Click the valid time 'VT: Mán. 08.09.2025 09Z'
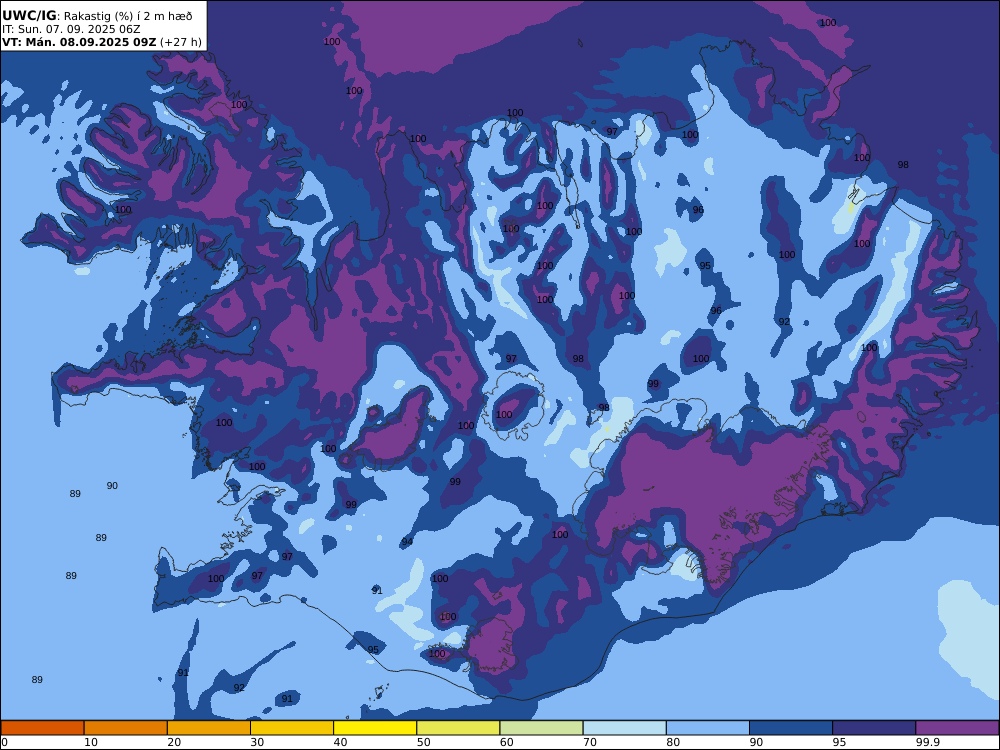This screenshot has width=1000, height=750. click(x=78, y=42)
